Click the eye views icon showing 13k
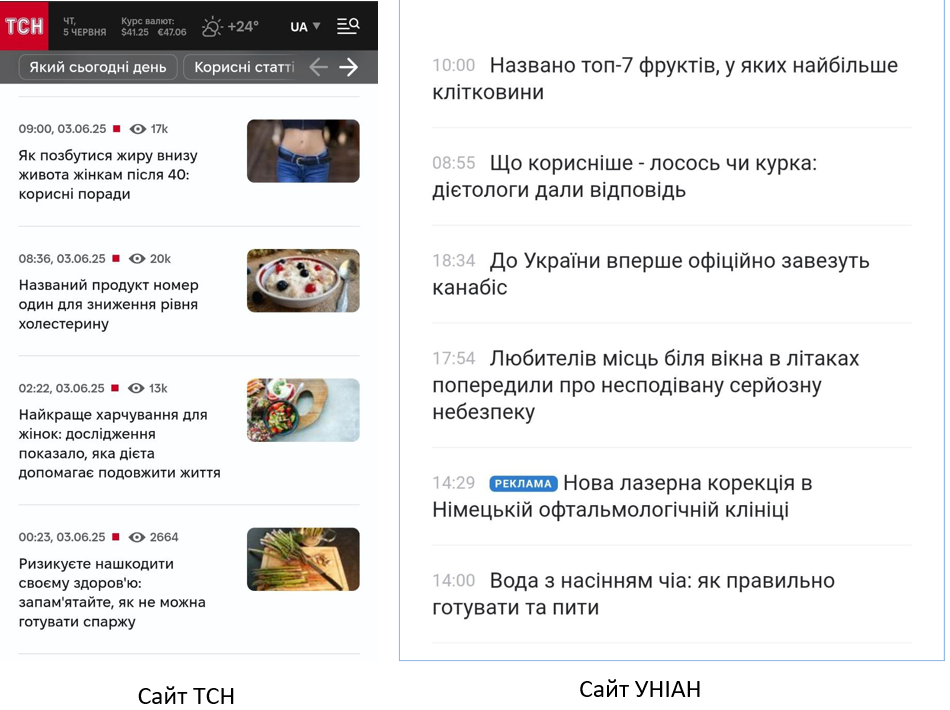950x710 pixels. 136,388
